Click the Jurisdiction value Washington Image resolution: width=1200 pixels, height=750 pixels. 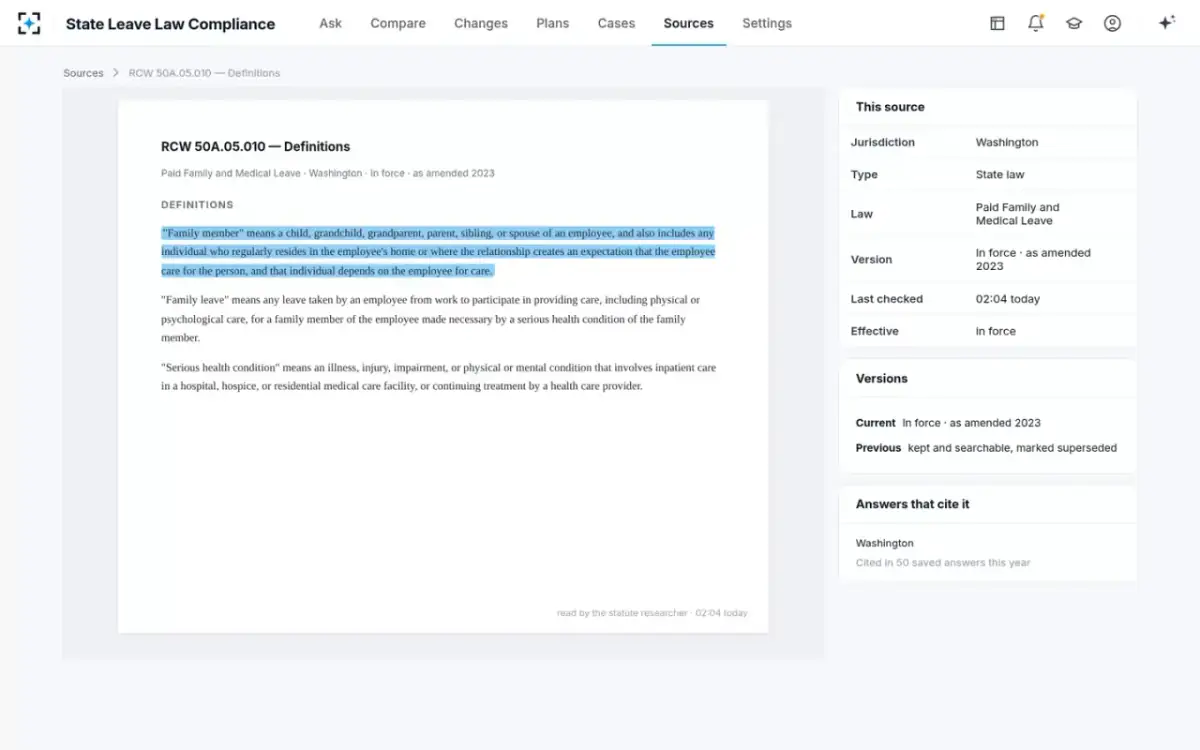coord(1007,142)
